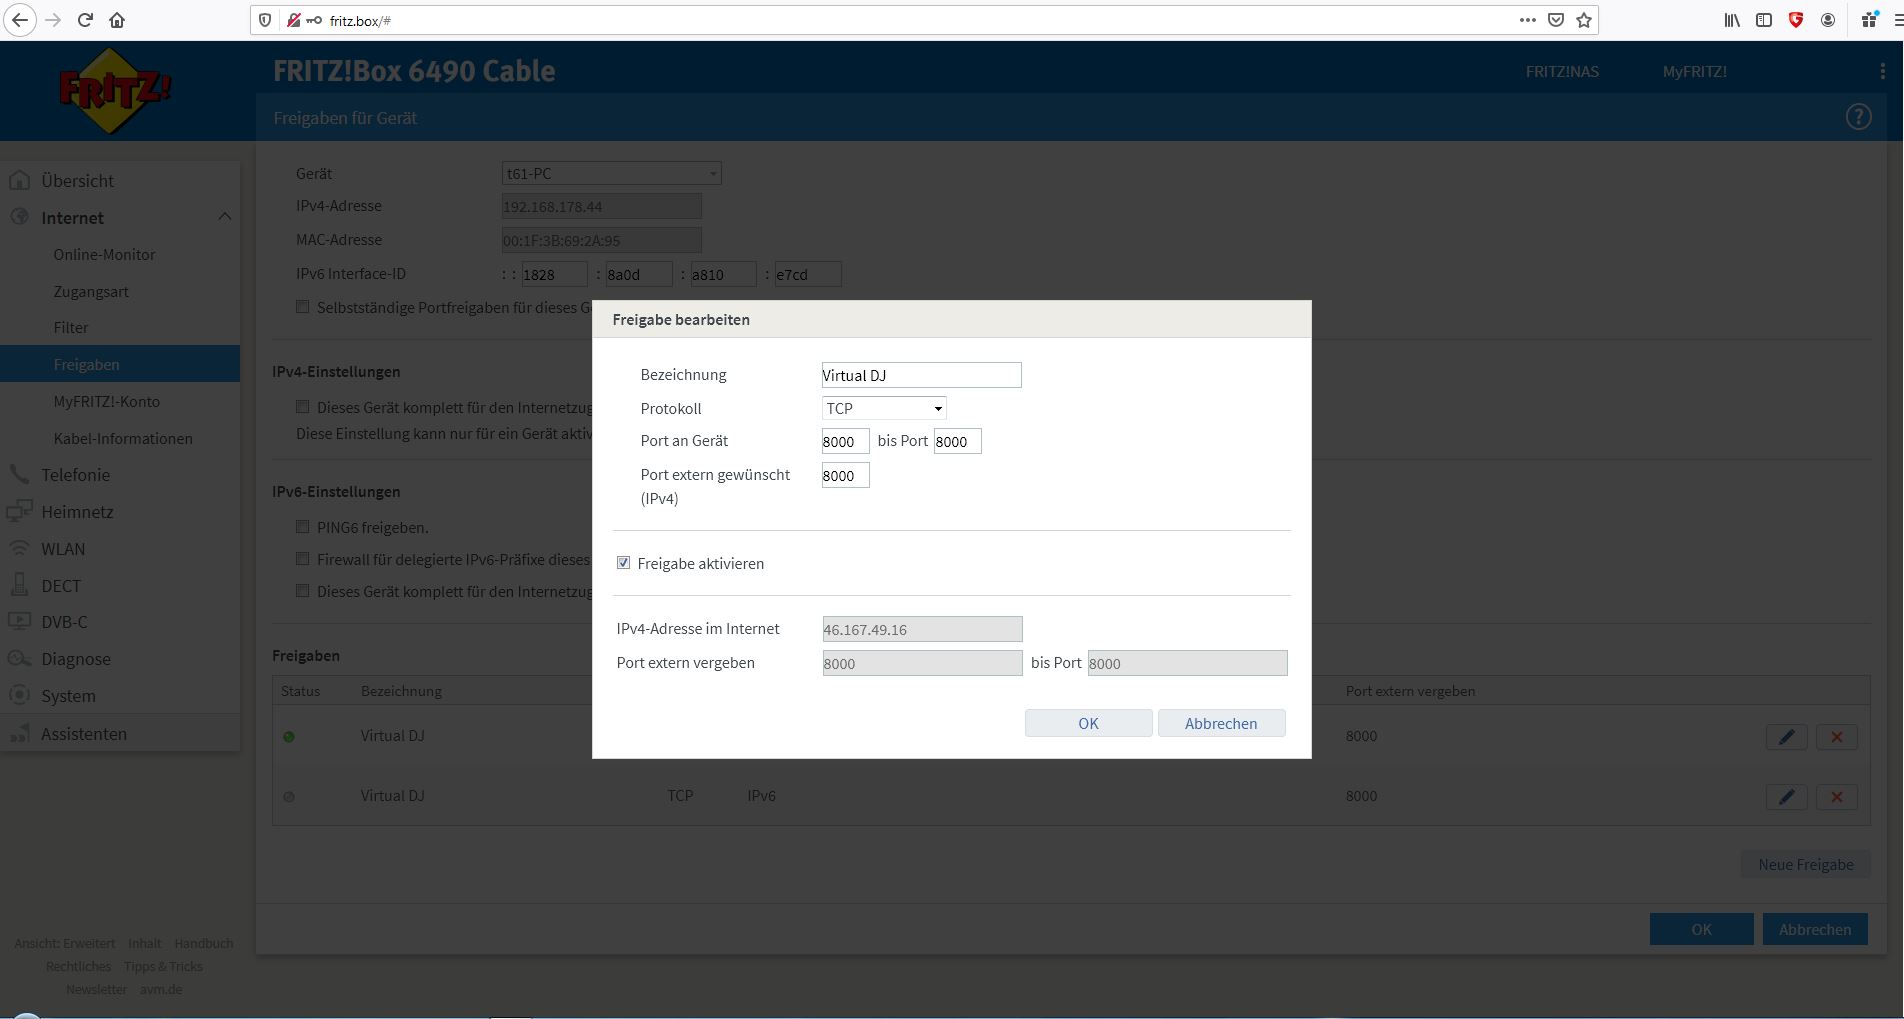Click the Neue Freigabe button
This screenshot has height=1019, width=1904.
coord(1806,865)
